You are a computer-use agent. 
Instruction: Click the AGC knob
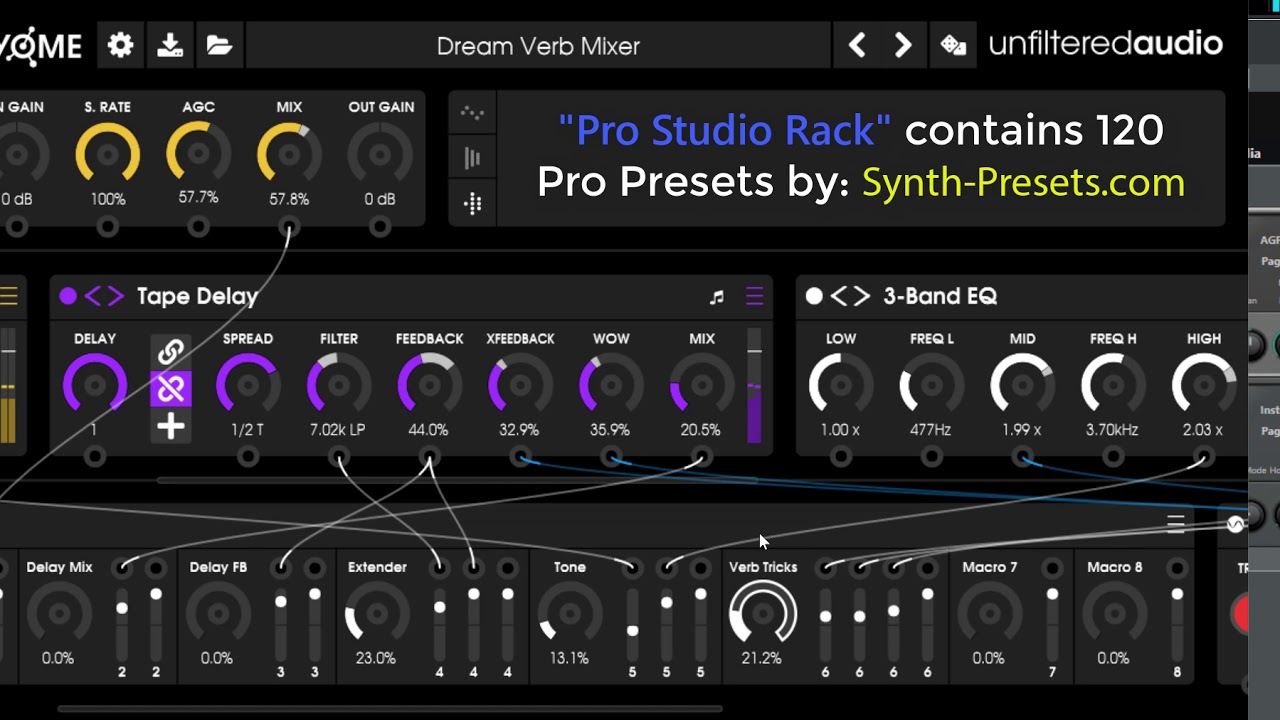point(198,154)
